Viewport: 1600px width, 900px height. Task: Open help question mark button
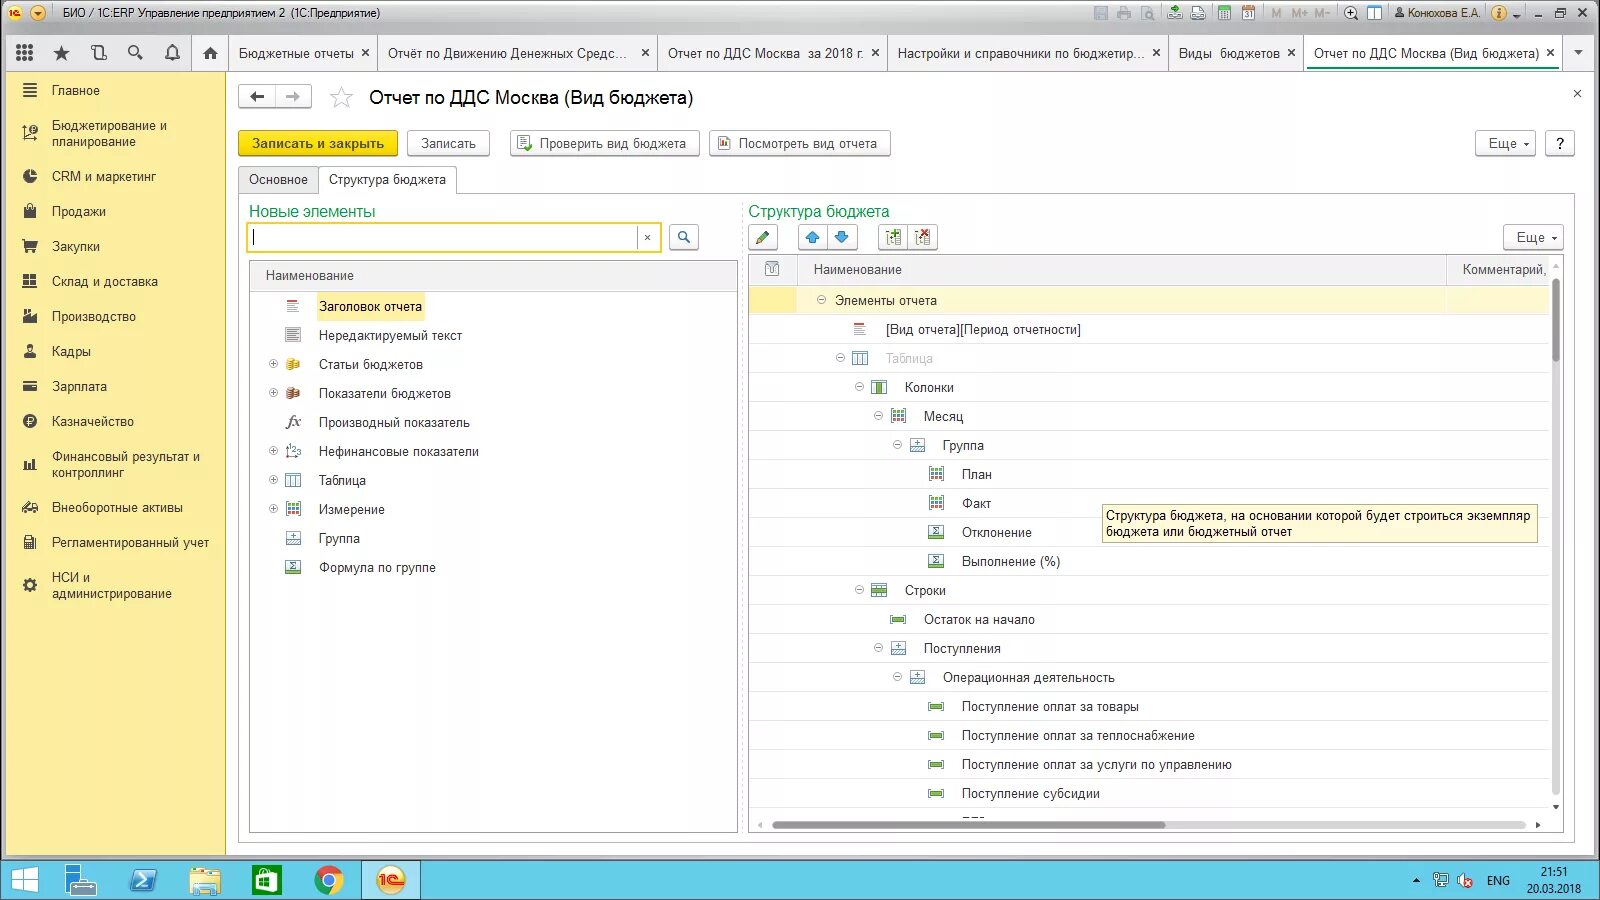[x=1560, y=143]
